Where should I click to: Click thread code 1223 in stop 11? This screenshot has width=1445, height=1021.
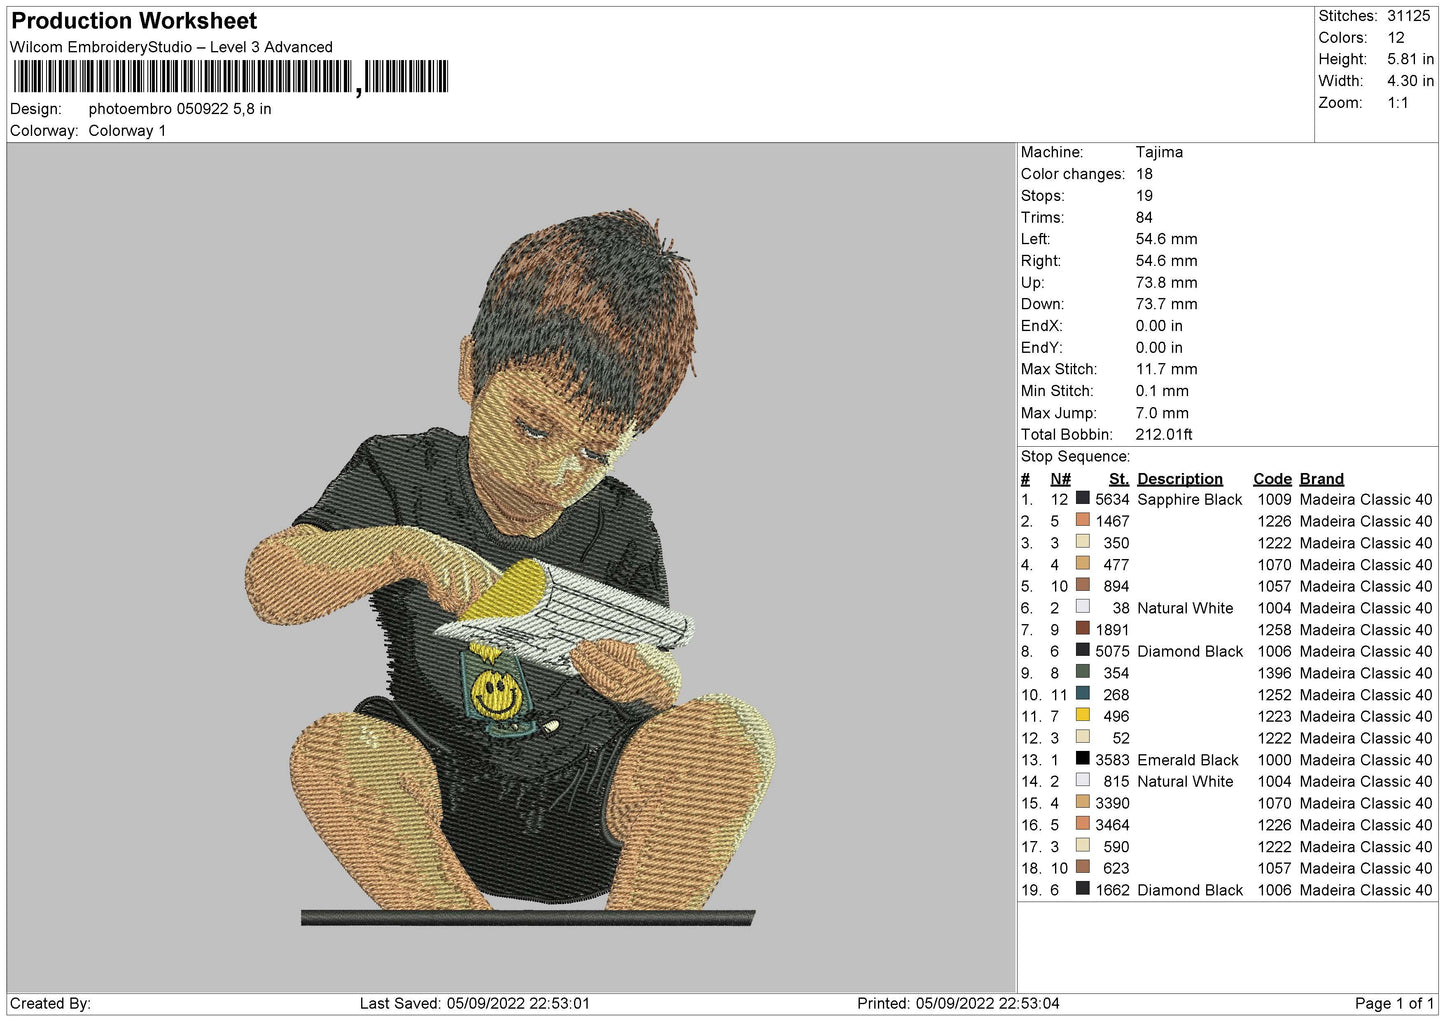[x=1275, y=717]
